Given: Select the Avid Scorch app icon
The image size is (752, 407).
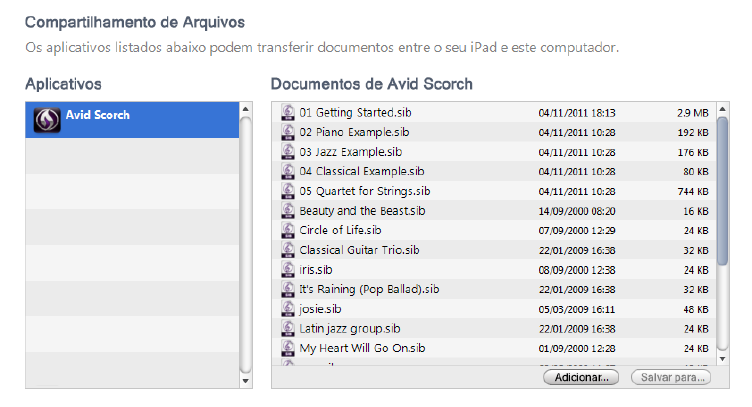Looking at the screenshot, I should point(46,120).
